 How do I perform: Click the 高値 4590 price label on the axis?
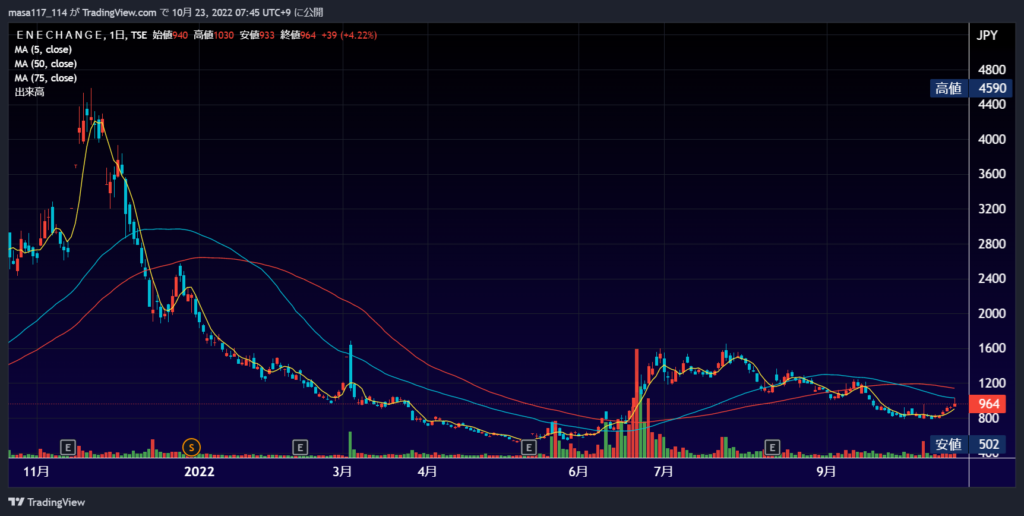971,88
